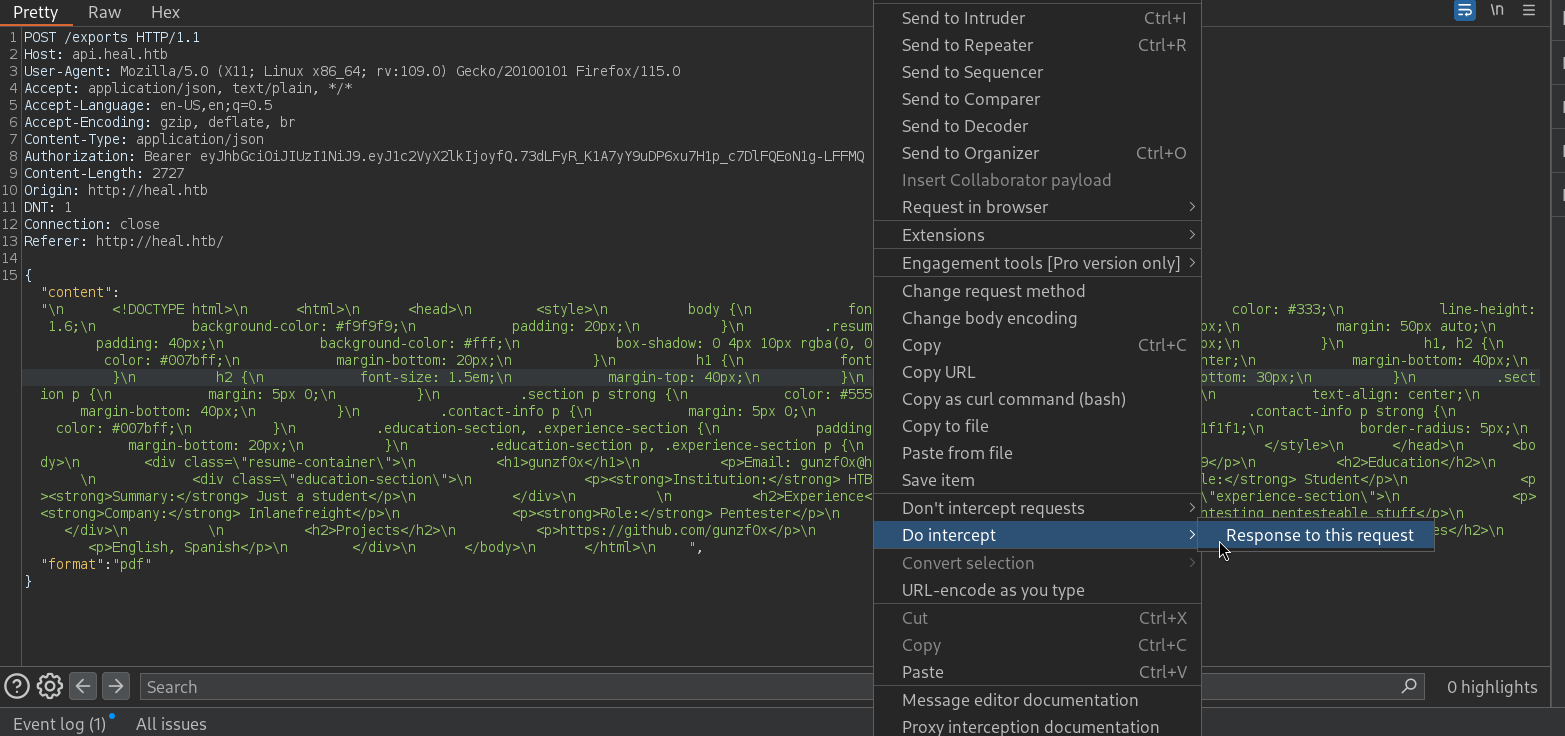The image size is (1565, 736).
Task: Click the magnifier icon in search bar
Action: click(x=1409, y=686)
